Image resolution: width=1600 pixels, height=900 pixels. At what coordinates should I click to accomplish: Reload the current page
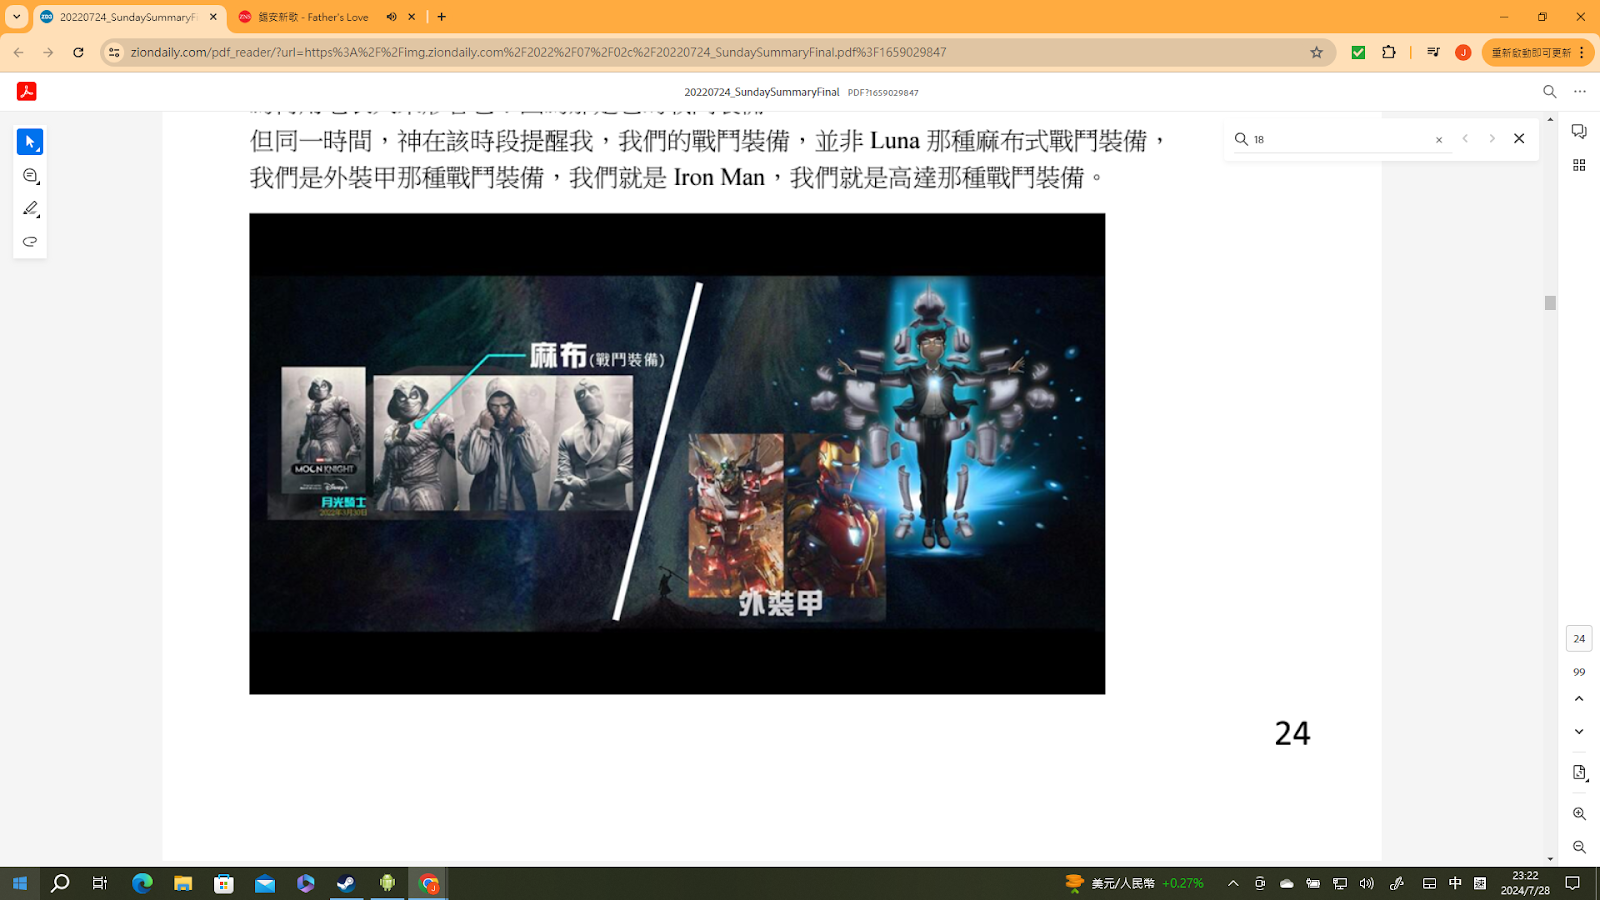[78, 52]
